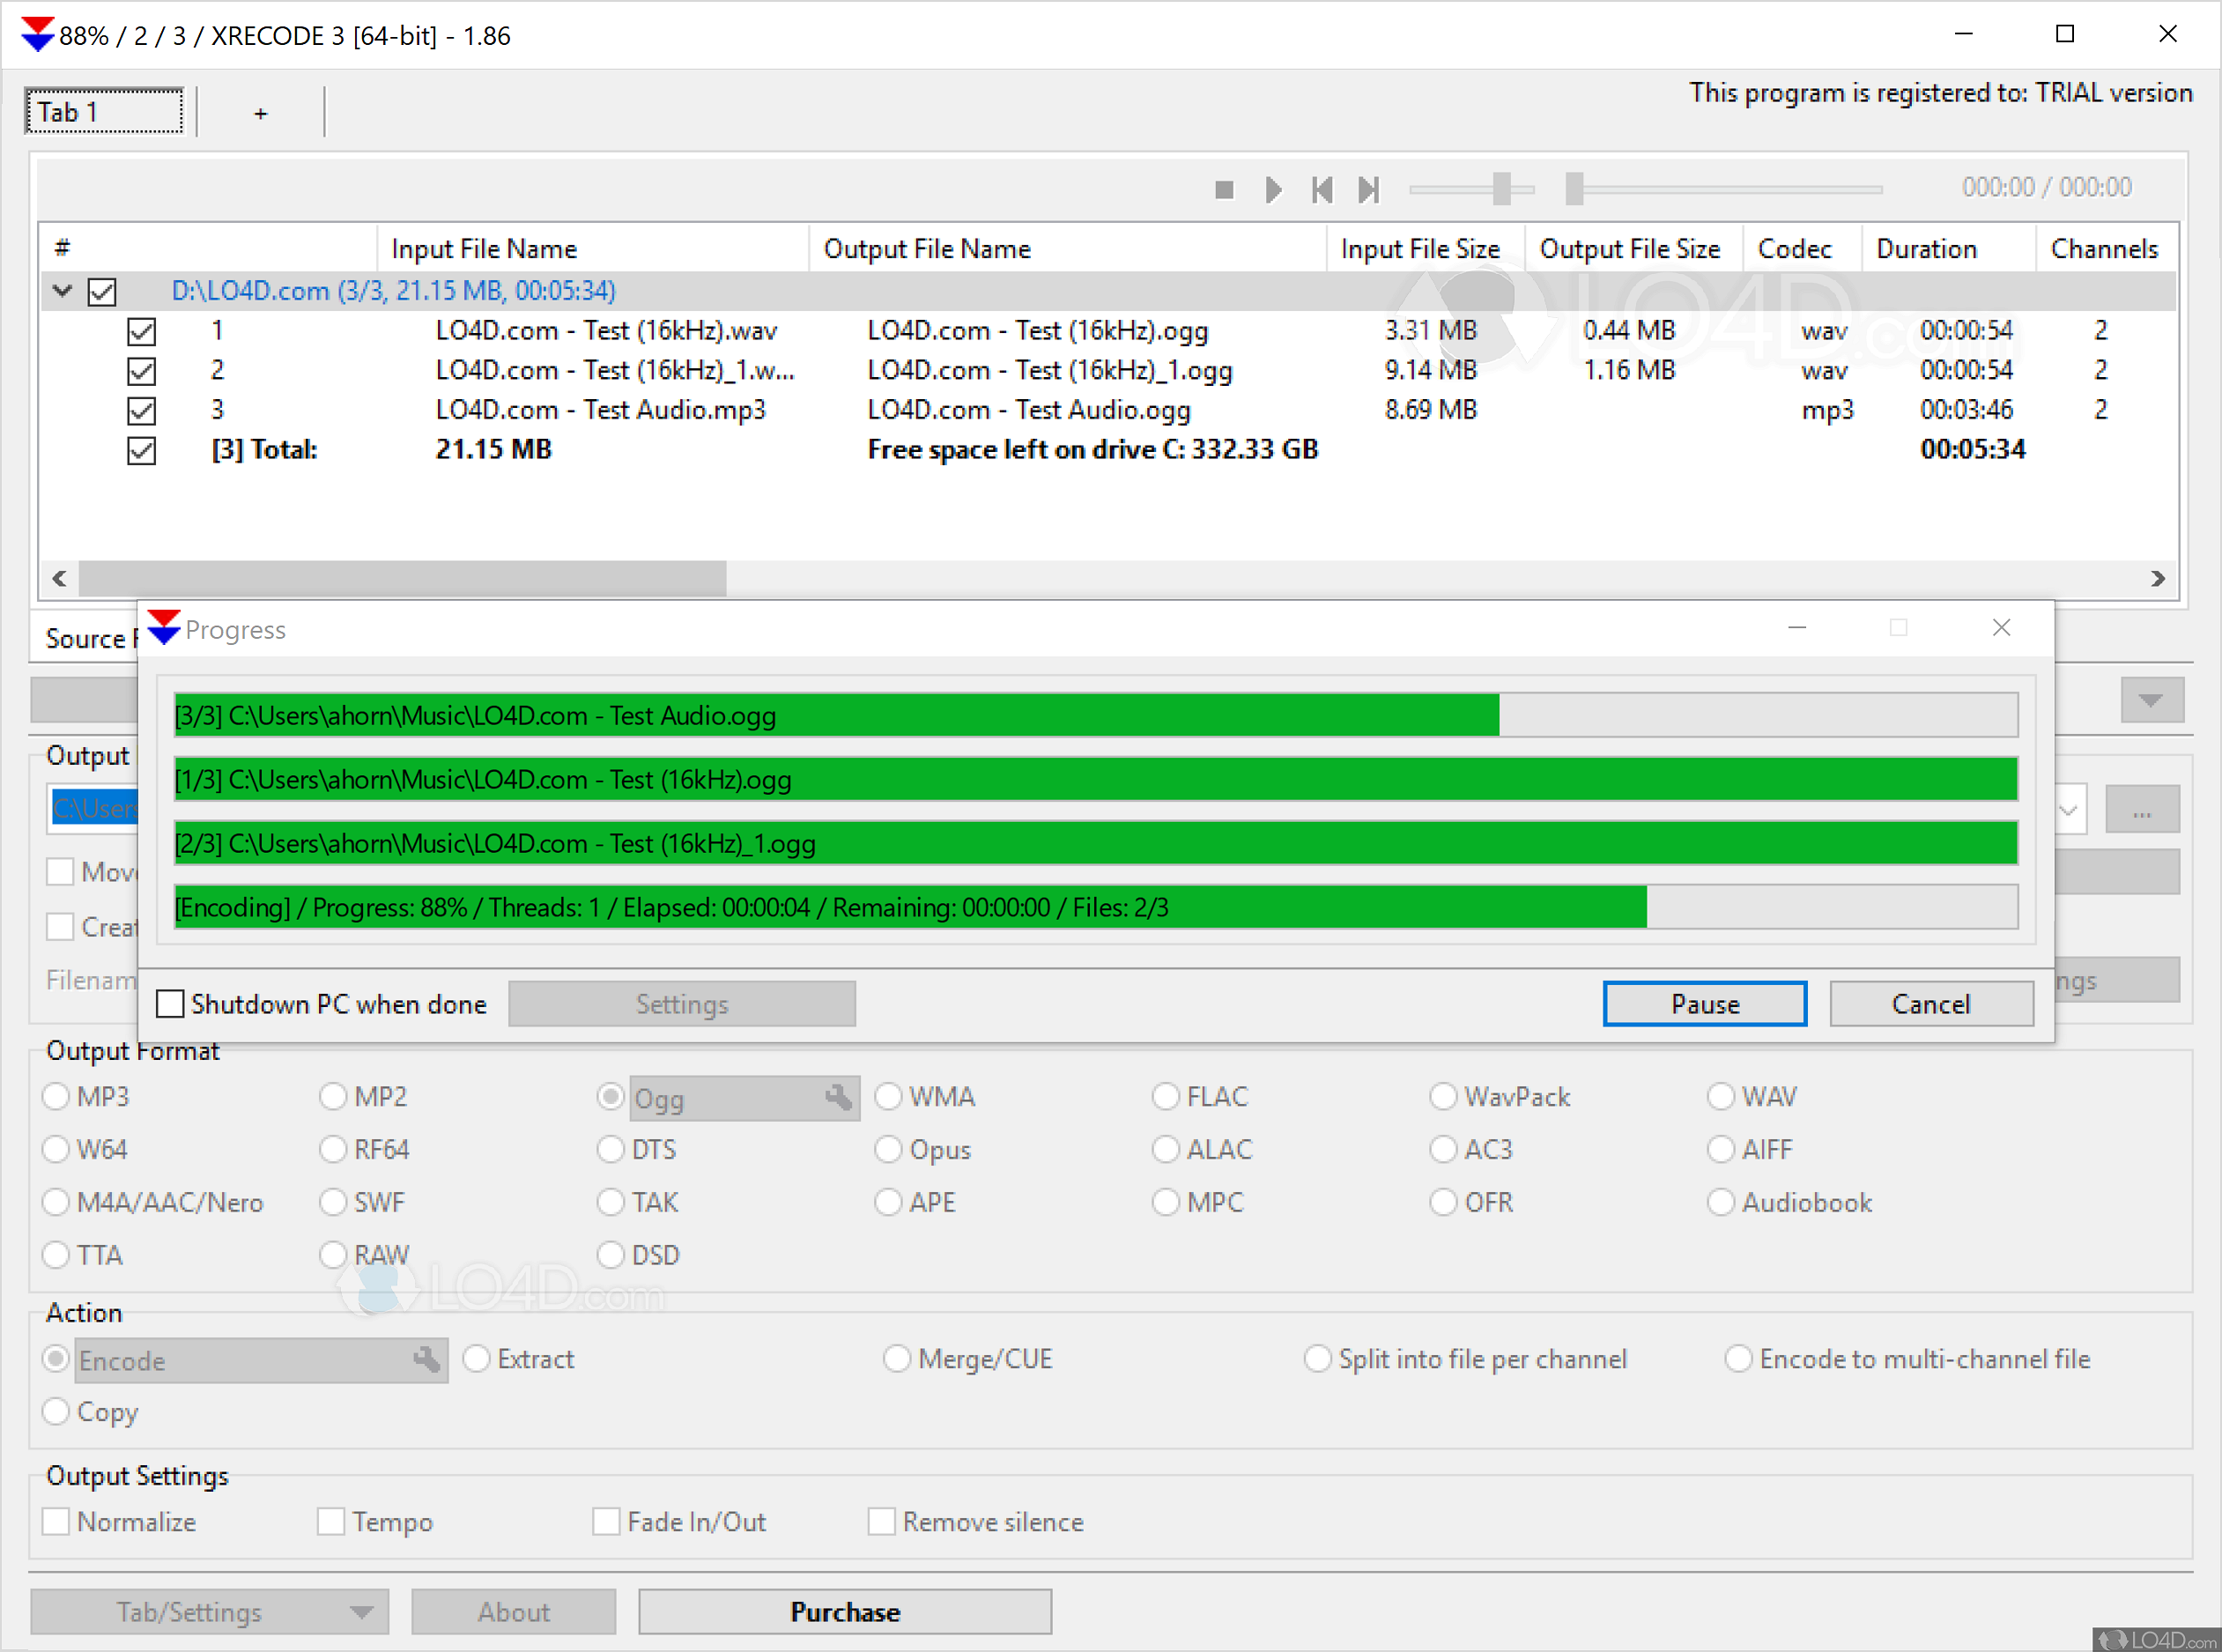Click the Purchase button
The height and width of the screenshot is (1652, 2222).
tap(843, 1611)
